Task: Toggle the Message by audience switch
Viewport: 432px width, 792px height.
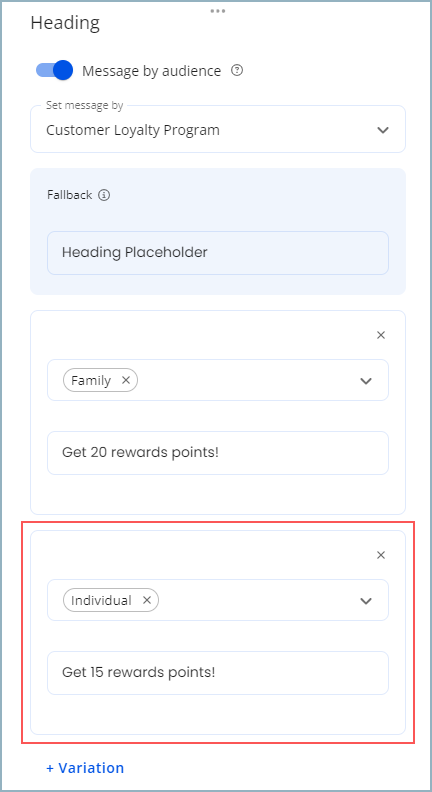Action: 54,70
